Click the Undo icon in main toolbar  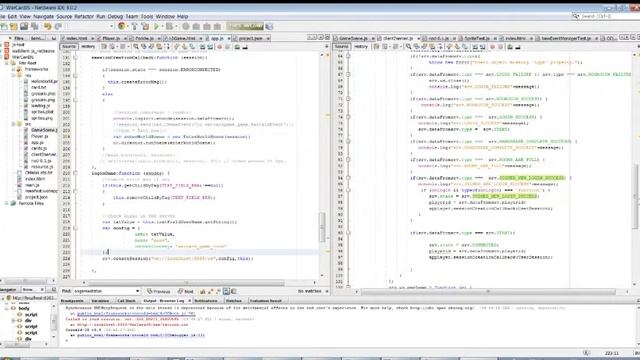click(x=47, y=27)
